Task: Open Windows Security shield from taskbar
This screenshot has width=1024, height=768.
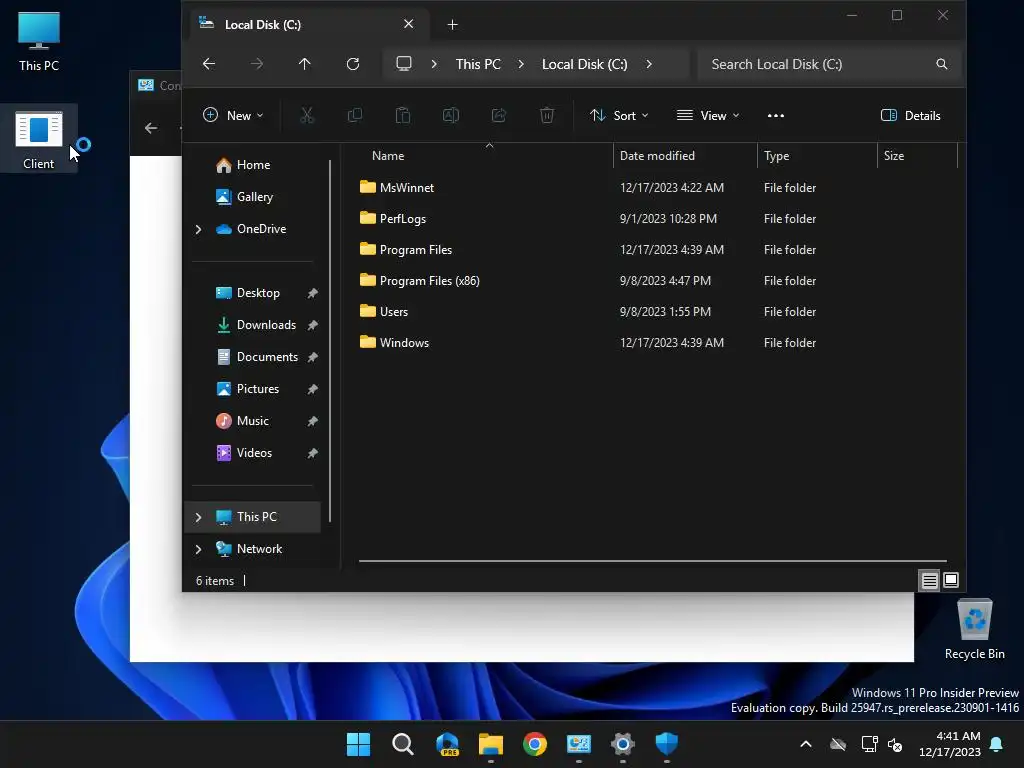Action: click(667, 744)
